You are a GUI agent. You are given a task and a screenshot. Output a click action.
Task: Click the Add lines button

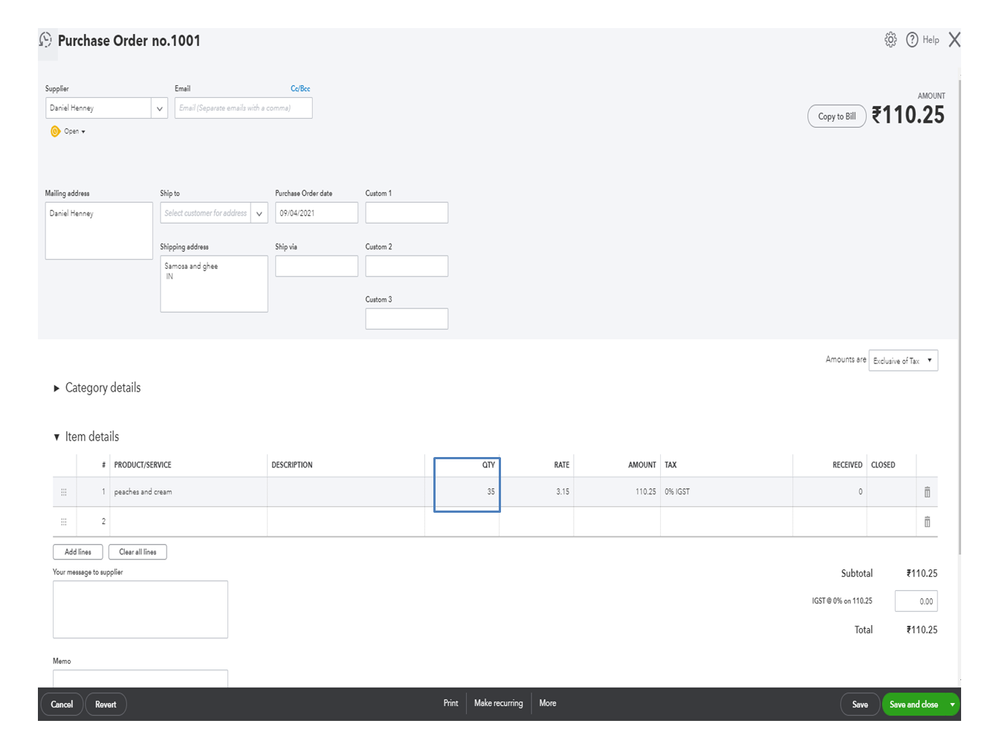(78, 552)
